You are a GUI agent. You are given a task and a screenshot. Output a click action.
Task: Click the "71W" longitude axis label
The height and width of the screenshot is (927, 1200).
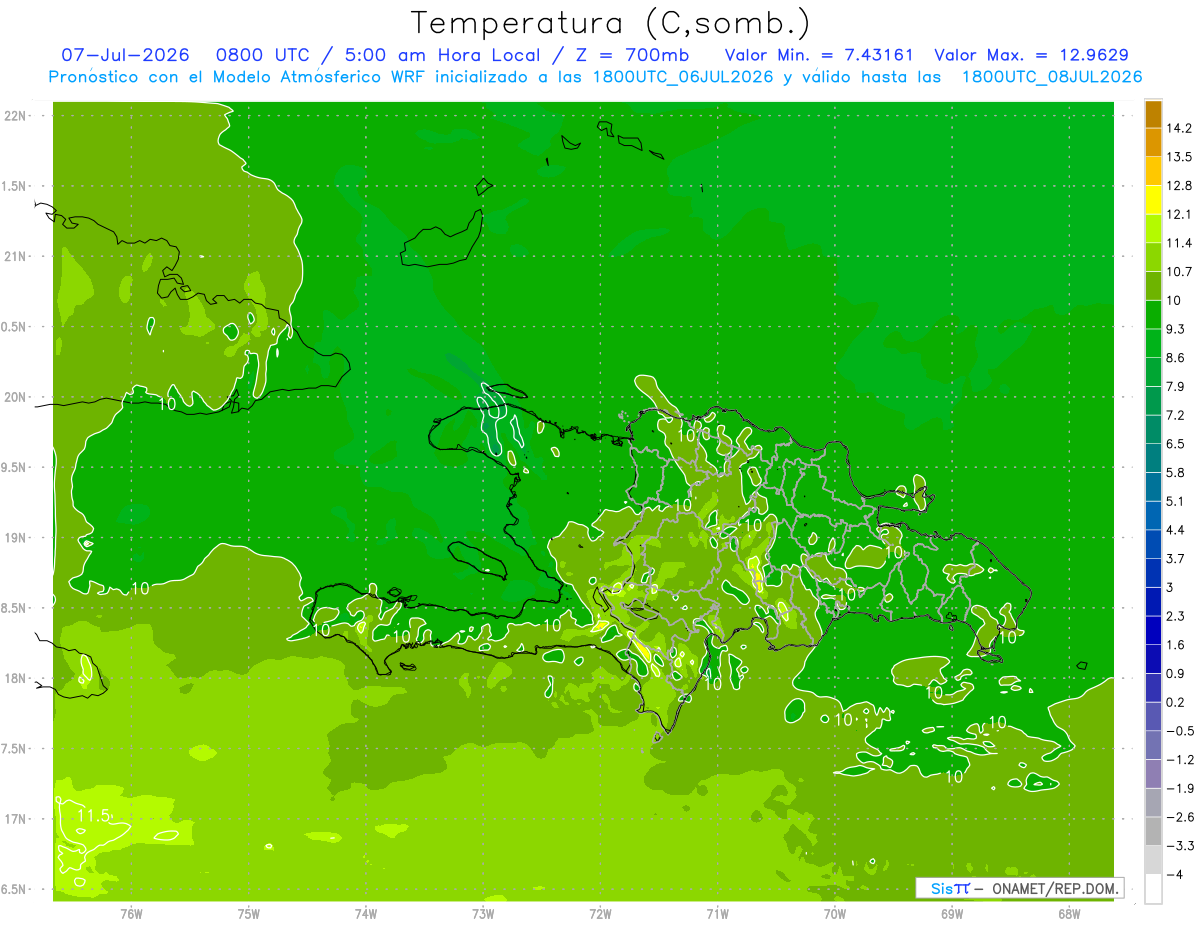[x=717, y=914]
